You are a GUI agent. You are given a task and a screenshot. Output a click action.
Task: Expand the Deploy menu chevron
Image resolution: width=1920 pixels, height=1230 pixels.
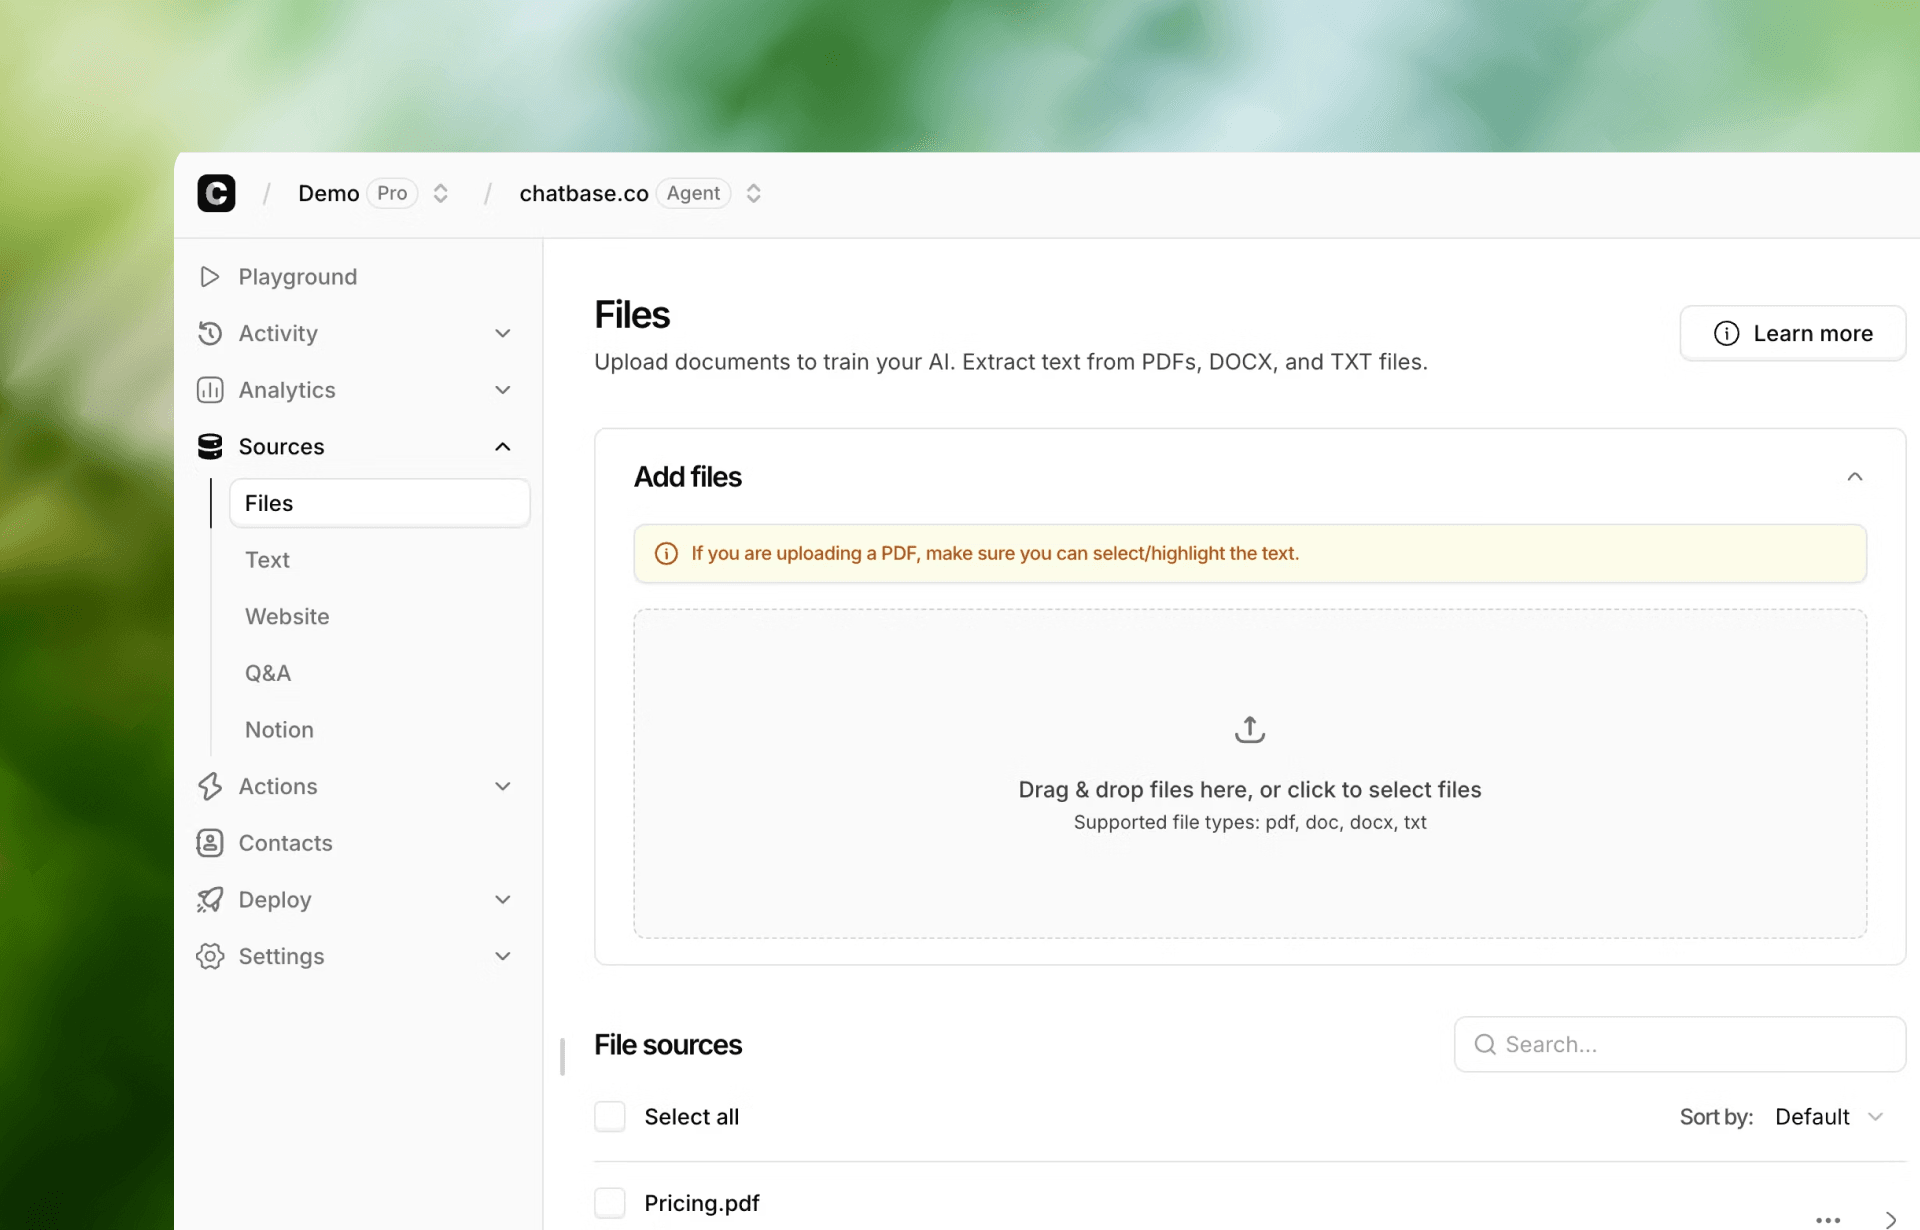(x=503, y=900)
